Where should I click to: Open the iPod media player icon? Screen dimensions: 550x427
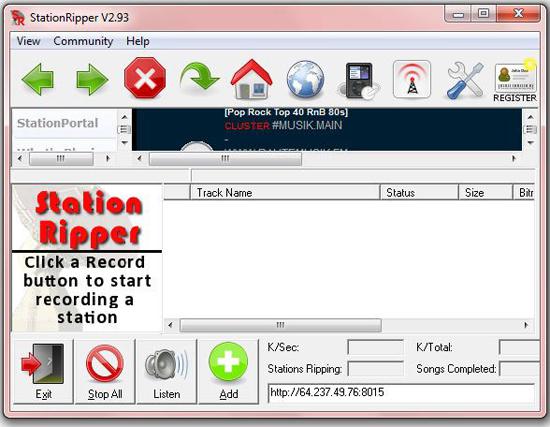[x=359, y=81]
